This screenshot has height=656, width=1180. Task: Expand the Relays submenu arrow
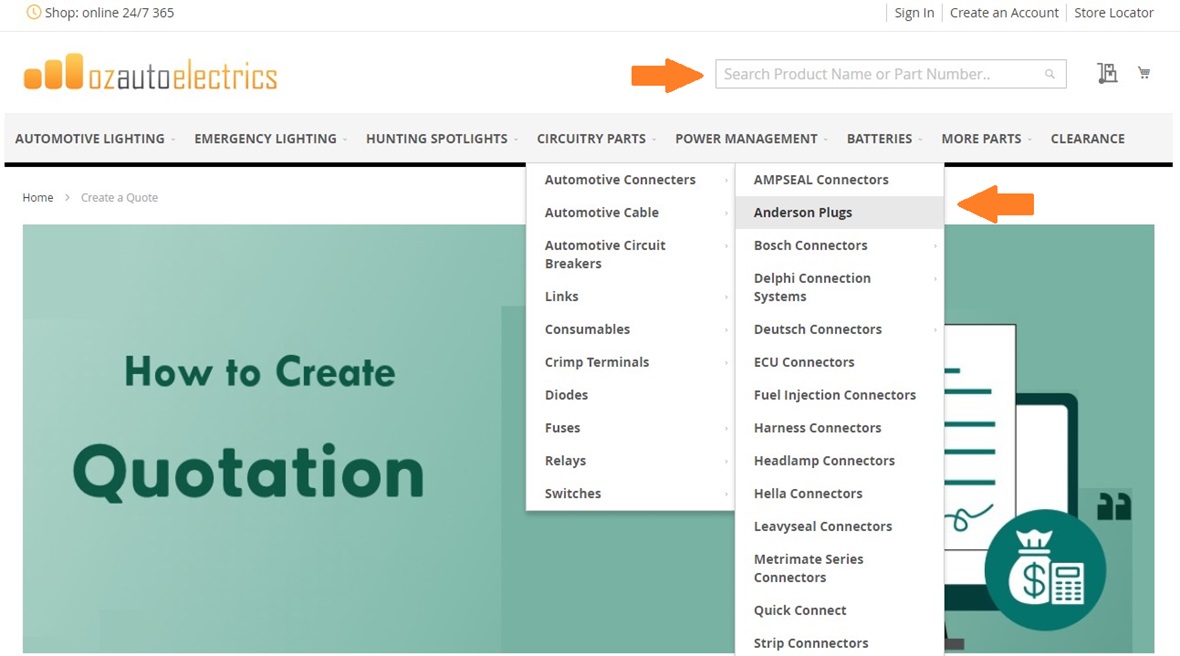pos(726,461)
